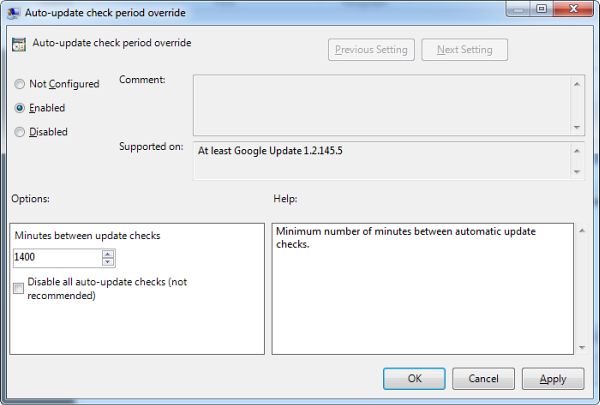Screen dimensions: 600x405
Task: Go to the Previous Setting
Action: tap(371, 49)
